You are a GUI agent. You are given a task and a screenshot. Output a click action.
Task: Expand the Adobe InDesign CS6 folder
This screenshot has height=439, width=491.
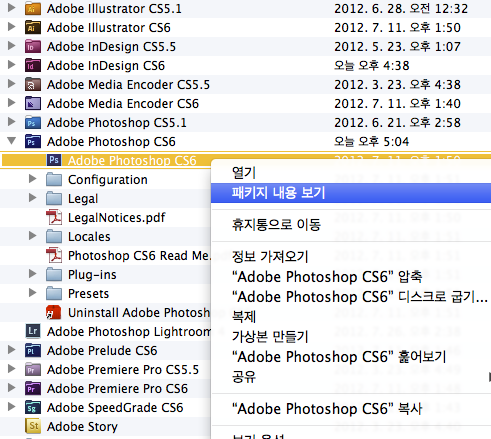click(x=11, y=64)
